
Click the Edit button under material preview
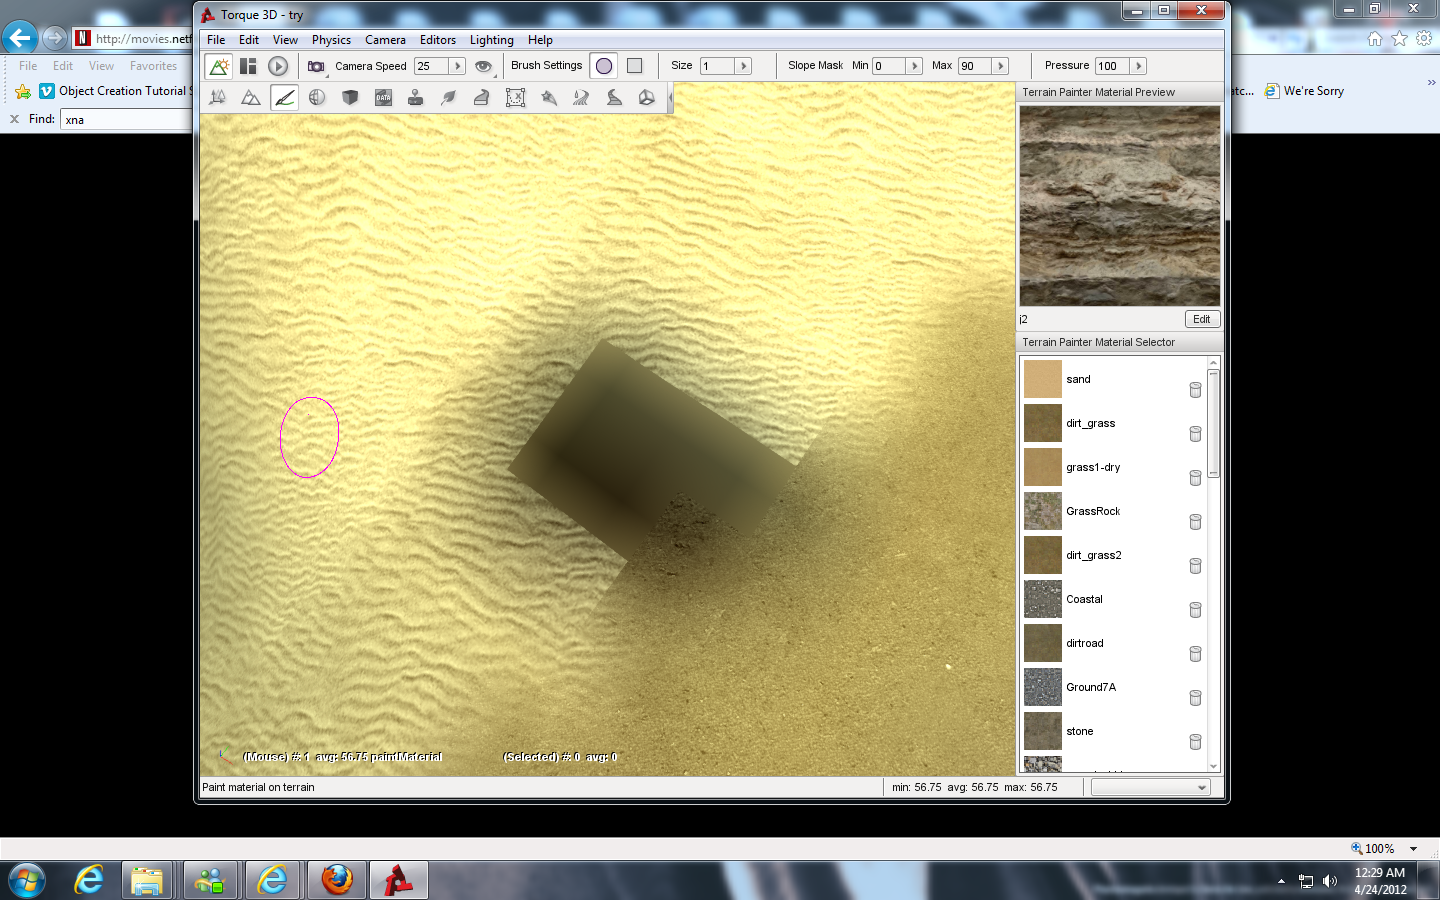pyautogui.click(x=1201, y=319)
